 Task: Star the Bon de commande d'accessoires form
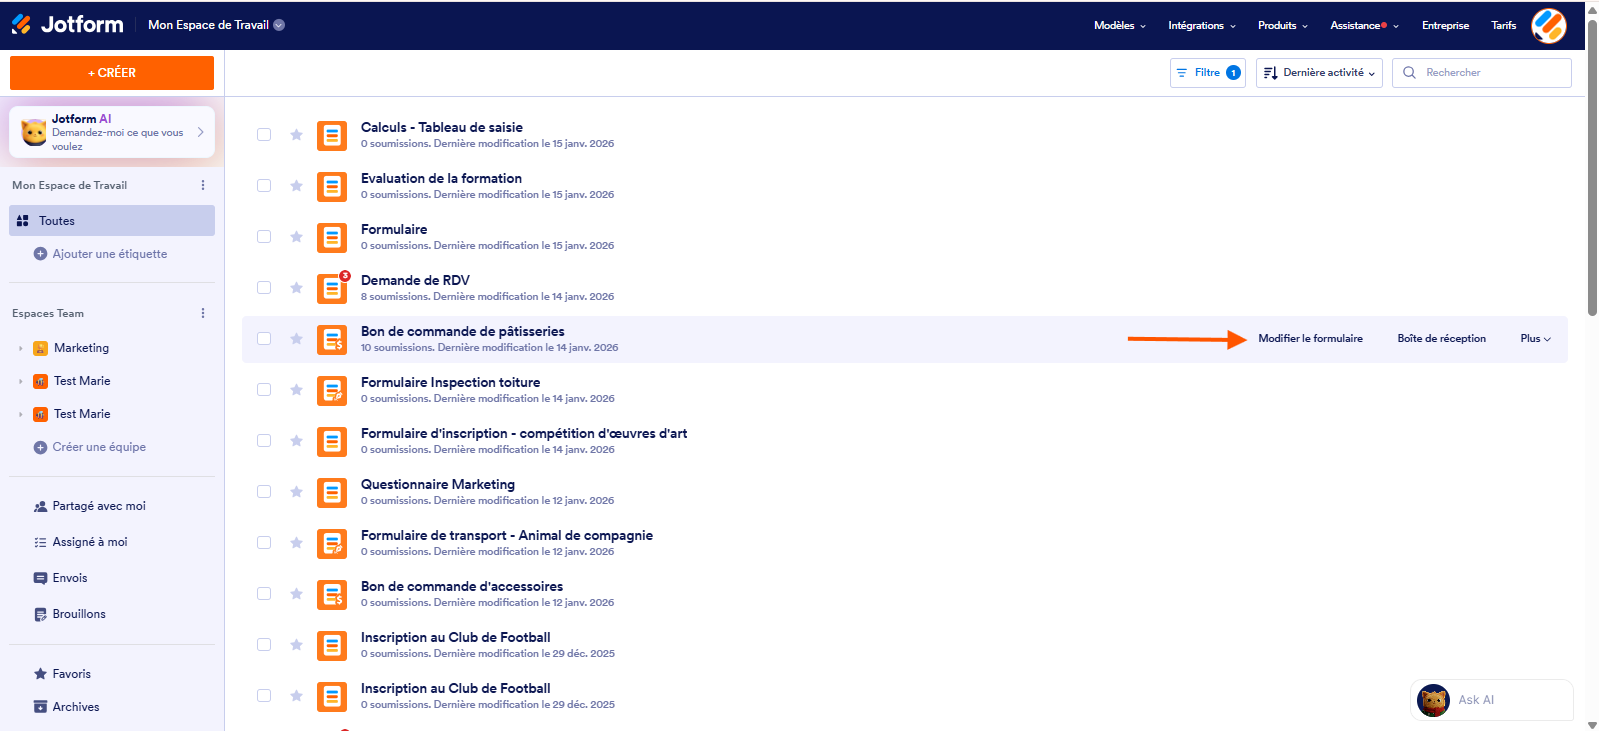[296, 594]
